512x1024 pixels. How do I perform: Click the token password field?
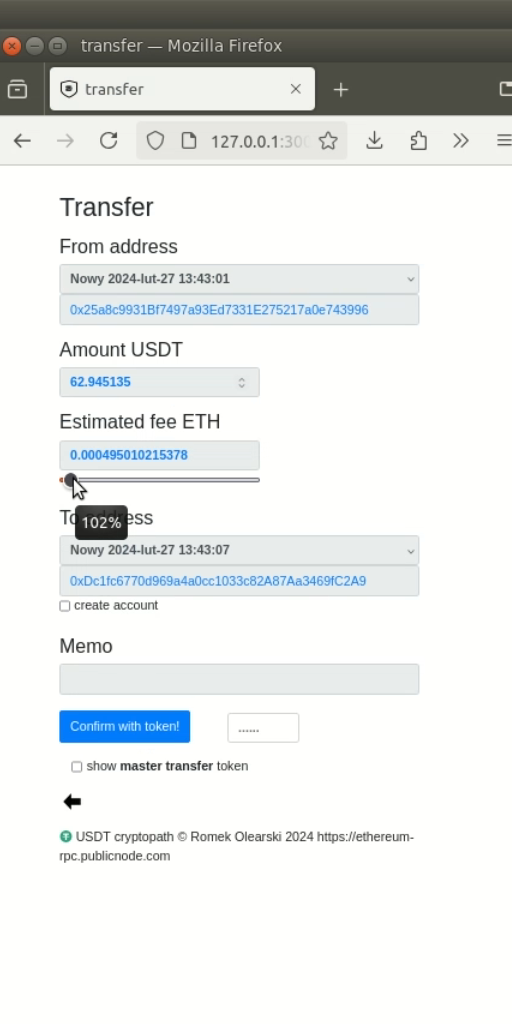(263, 728)
